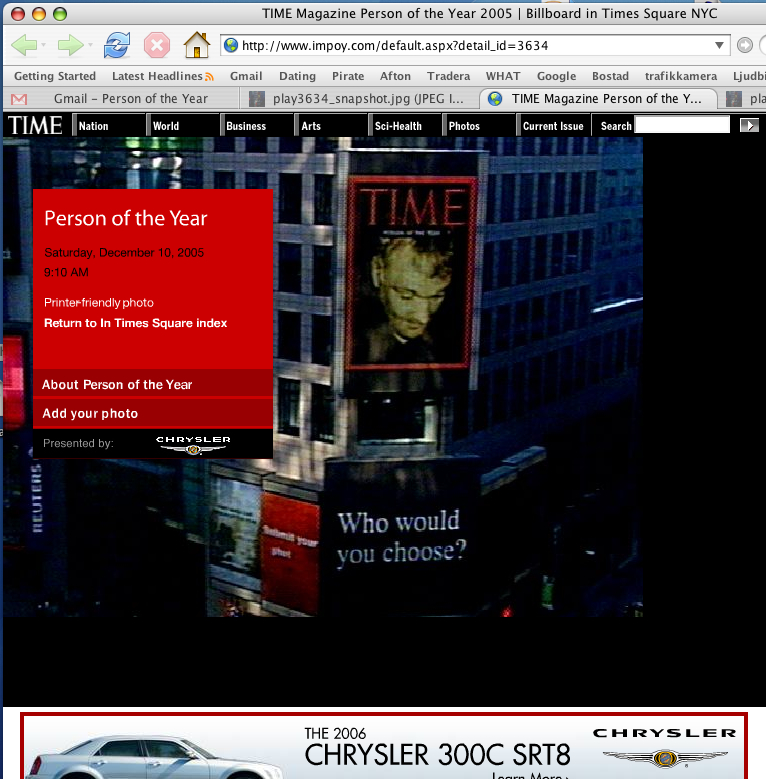Open the Getting Started bookmark
Viewport: 766px width, 779px height.
pyautogui.click(x=55, y=76)
